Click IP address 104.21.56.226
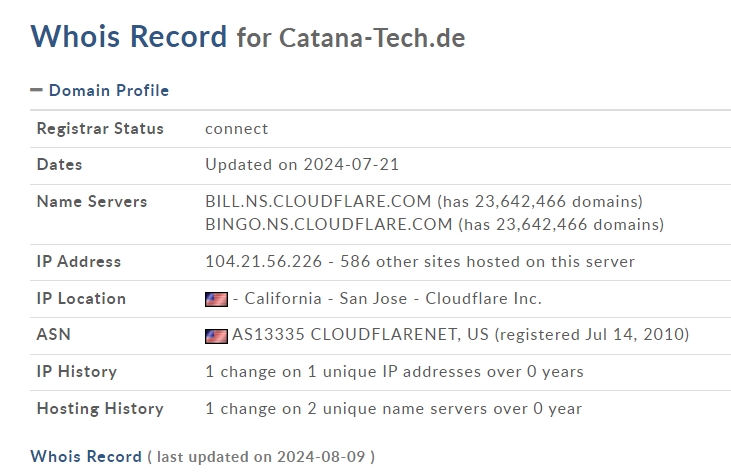 coord(263,261)
